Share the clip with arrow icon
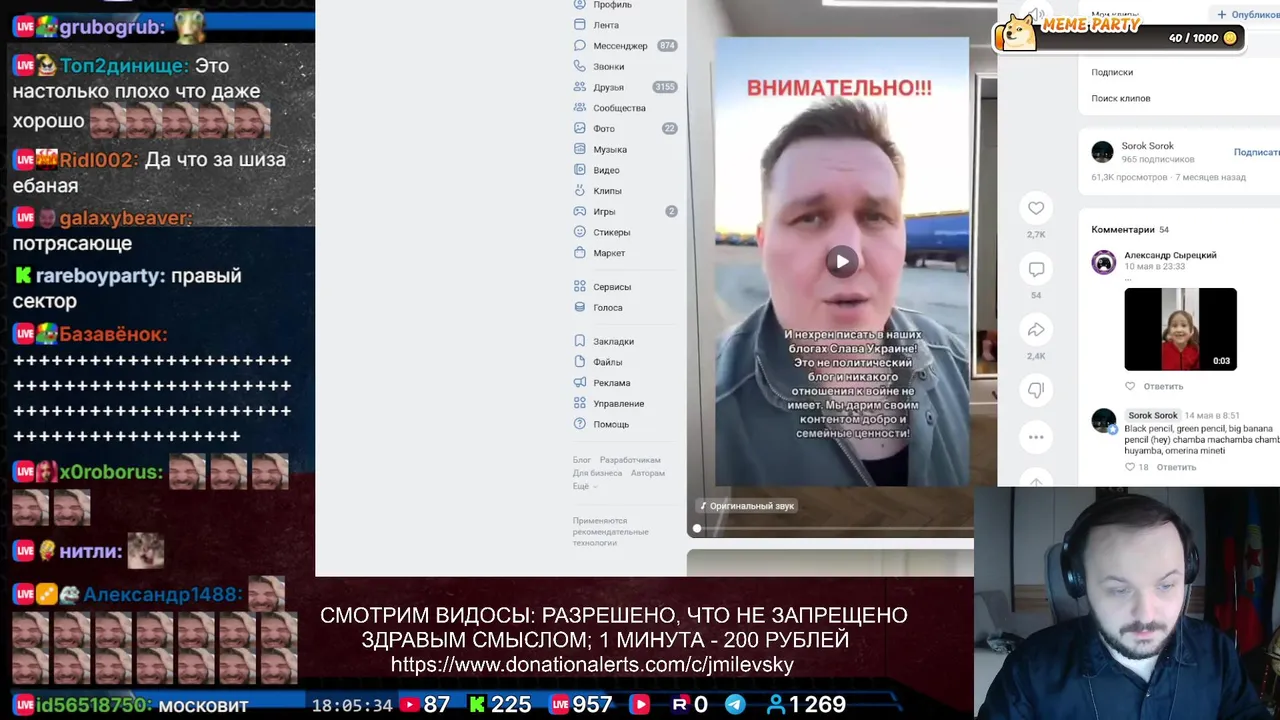 (x=1036, y=330)
